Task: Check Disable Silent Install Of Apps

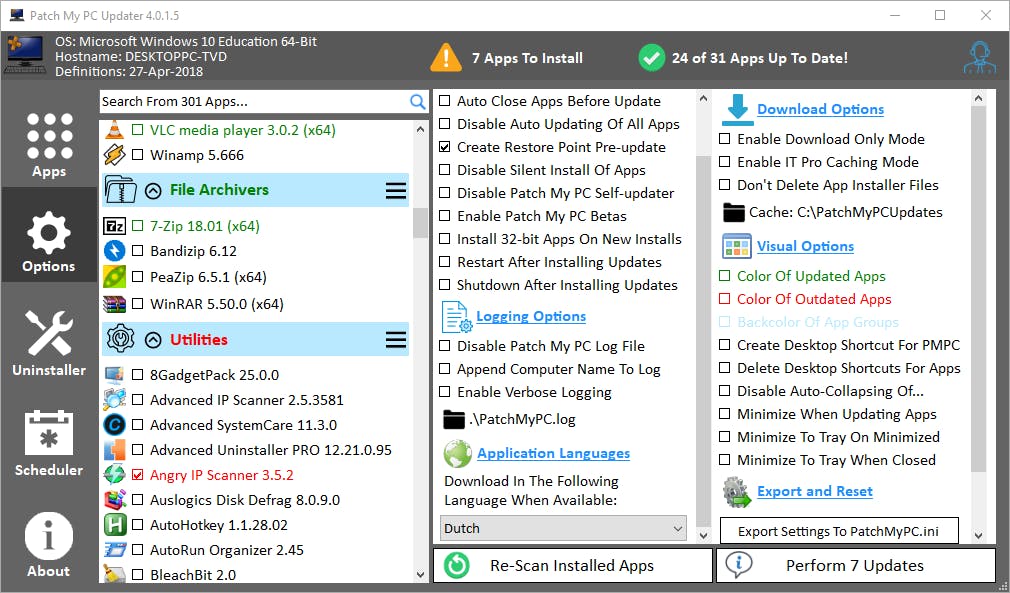Action: pos(444,170)
